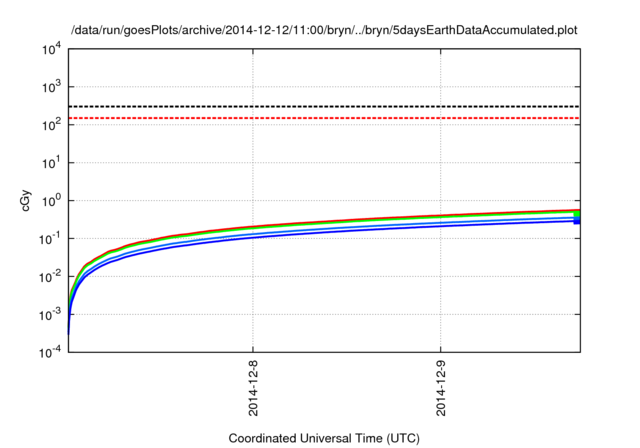Click the 10^-2 y-axis label
The width and height of the screenshot is (640, 448).
[51, 277]
